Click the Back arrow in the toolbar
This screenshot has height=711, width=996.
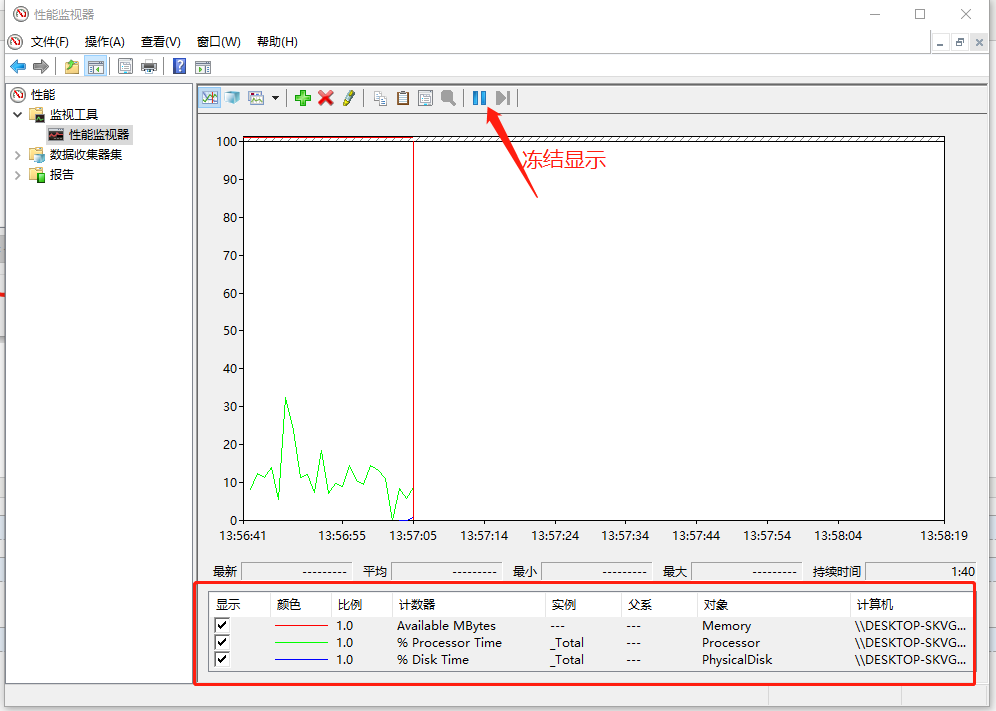(x=18, y=66)
